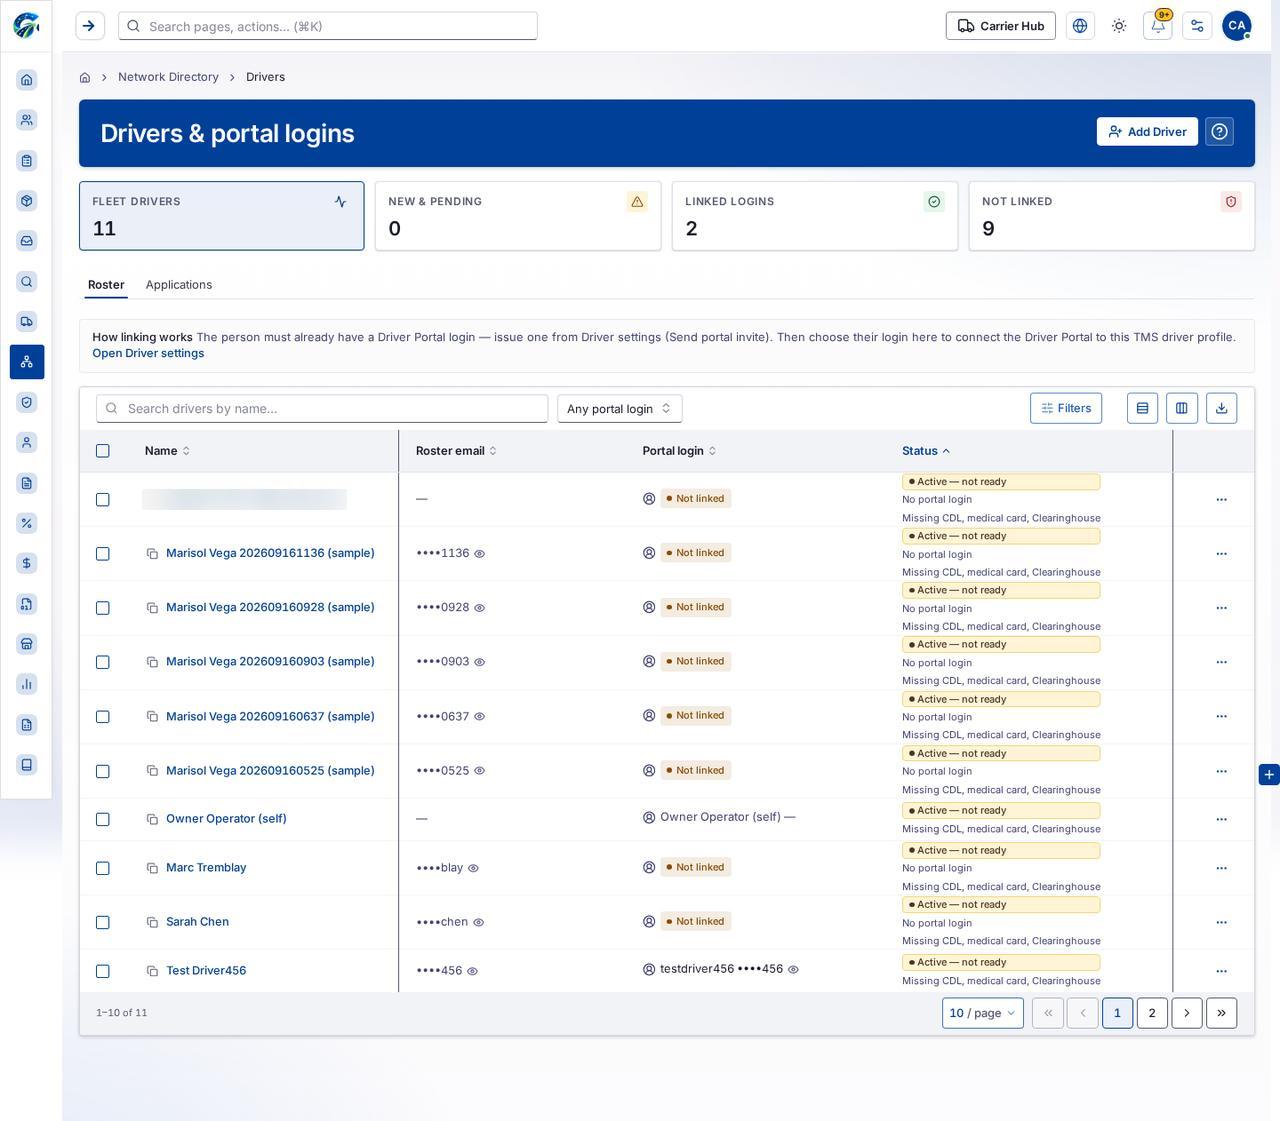Select the Roster tab
The height and width of the screenshot is (1121, 1280).
coord(106,285)
